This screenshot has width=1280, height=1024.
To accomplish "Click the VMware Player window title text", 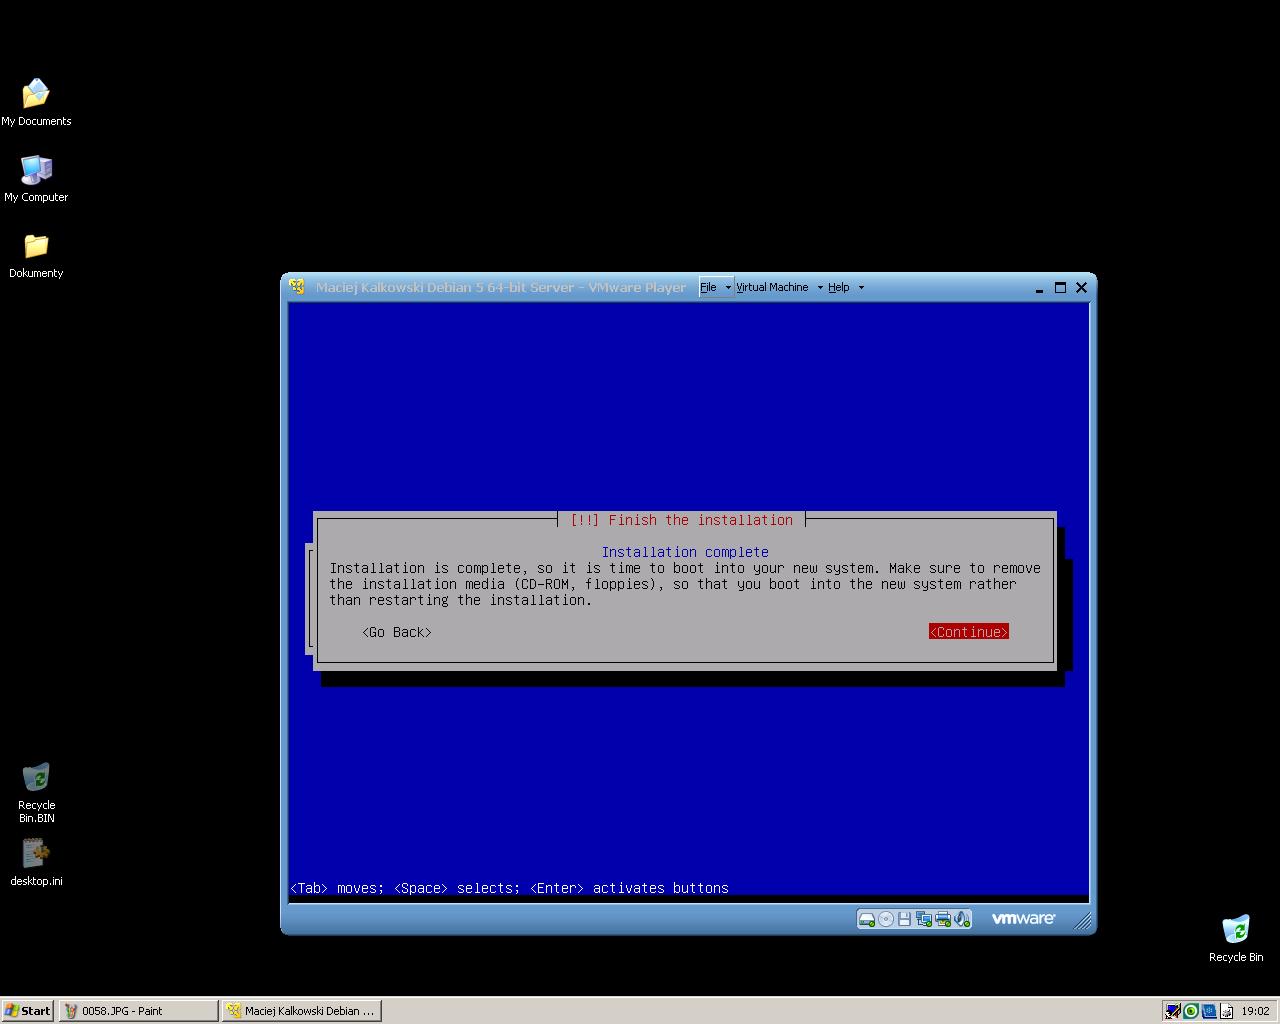I will pos(501,287).
